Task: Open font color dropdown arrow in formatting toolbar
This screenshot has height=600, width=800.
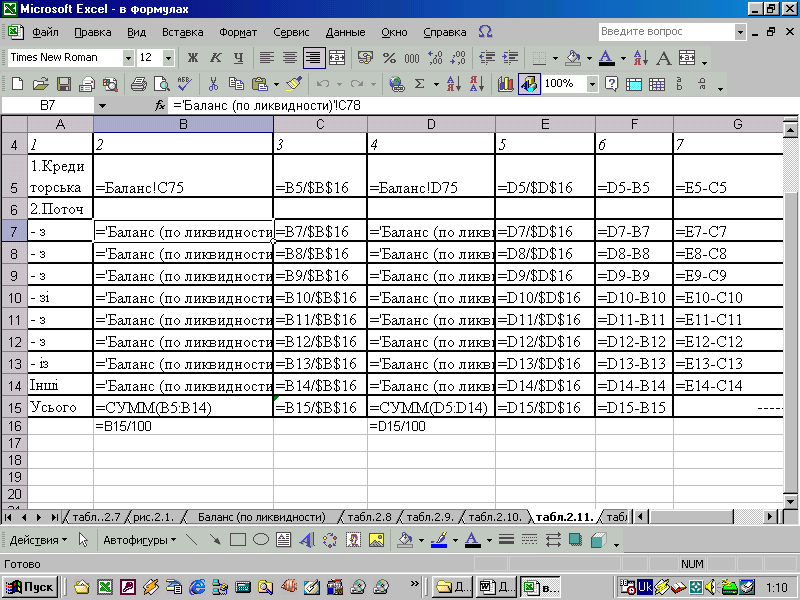Action: [623, 58]
